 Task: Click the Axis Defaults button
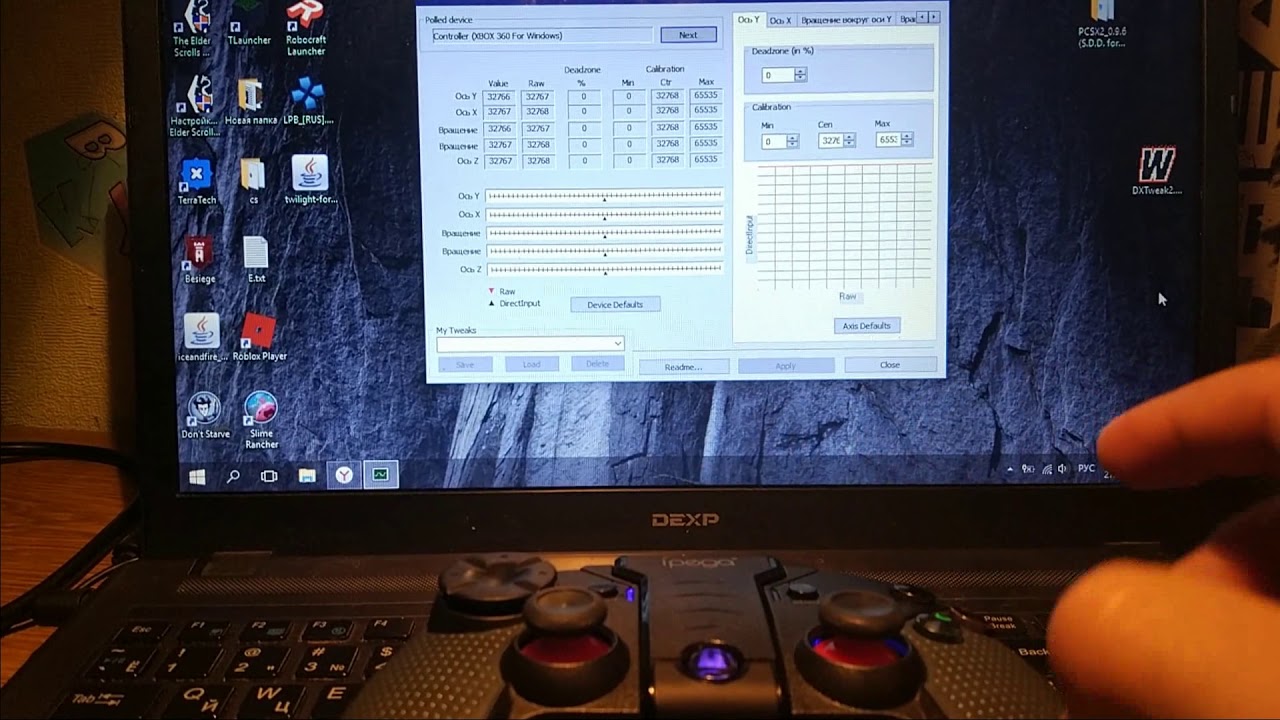[866, 326]
